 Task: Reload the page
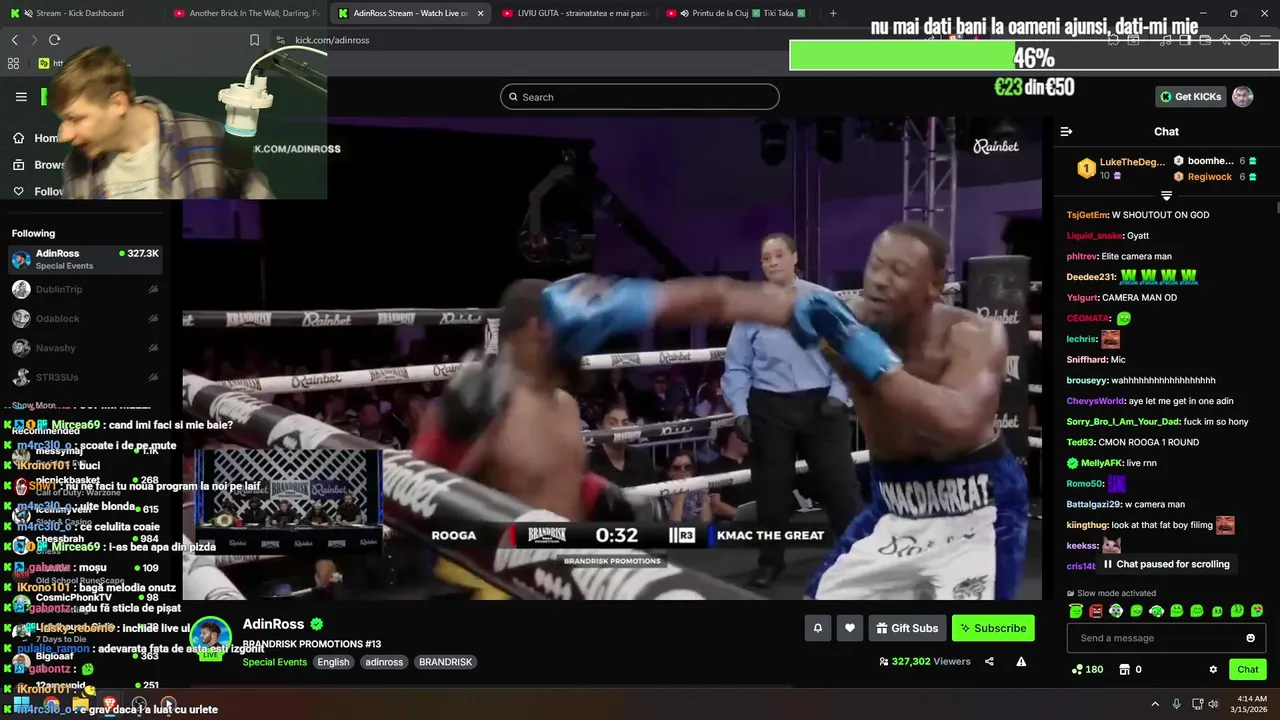(54, 40)
